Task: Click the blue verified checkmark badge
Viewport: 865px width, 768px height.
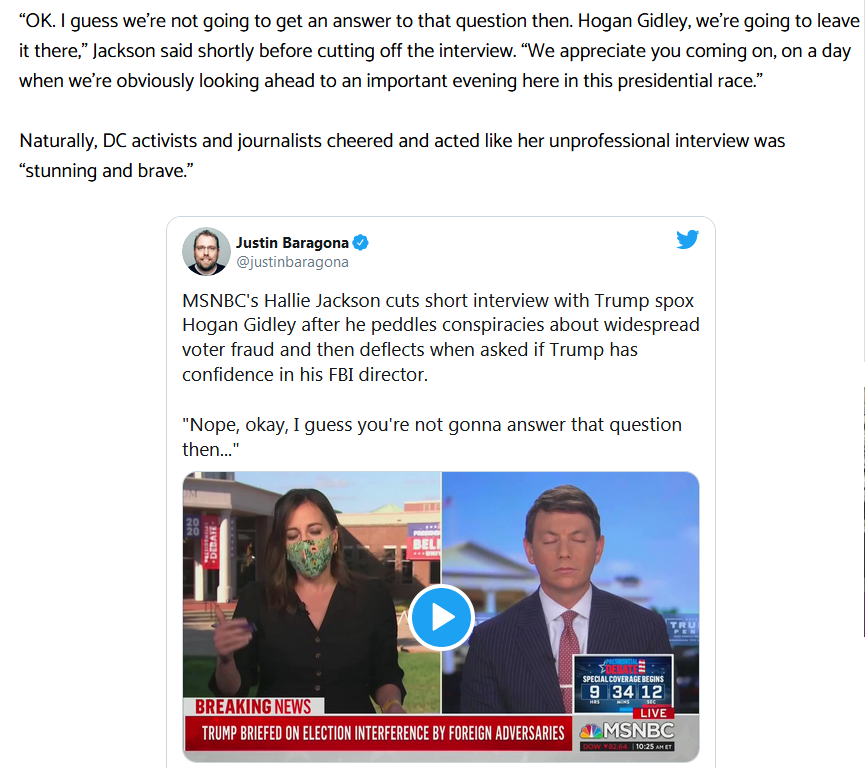Action: [x=361, y=242]
